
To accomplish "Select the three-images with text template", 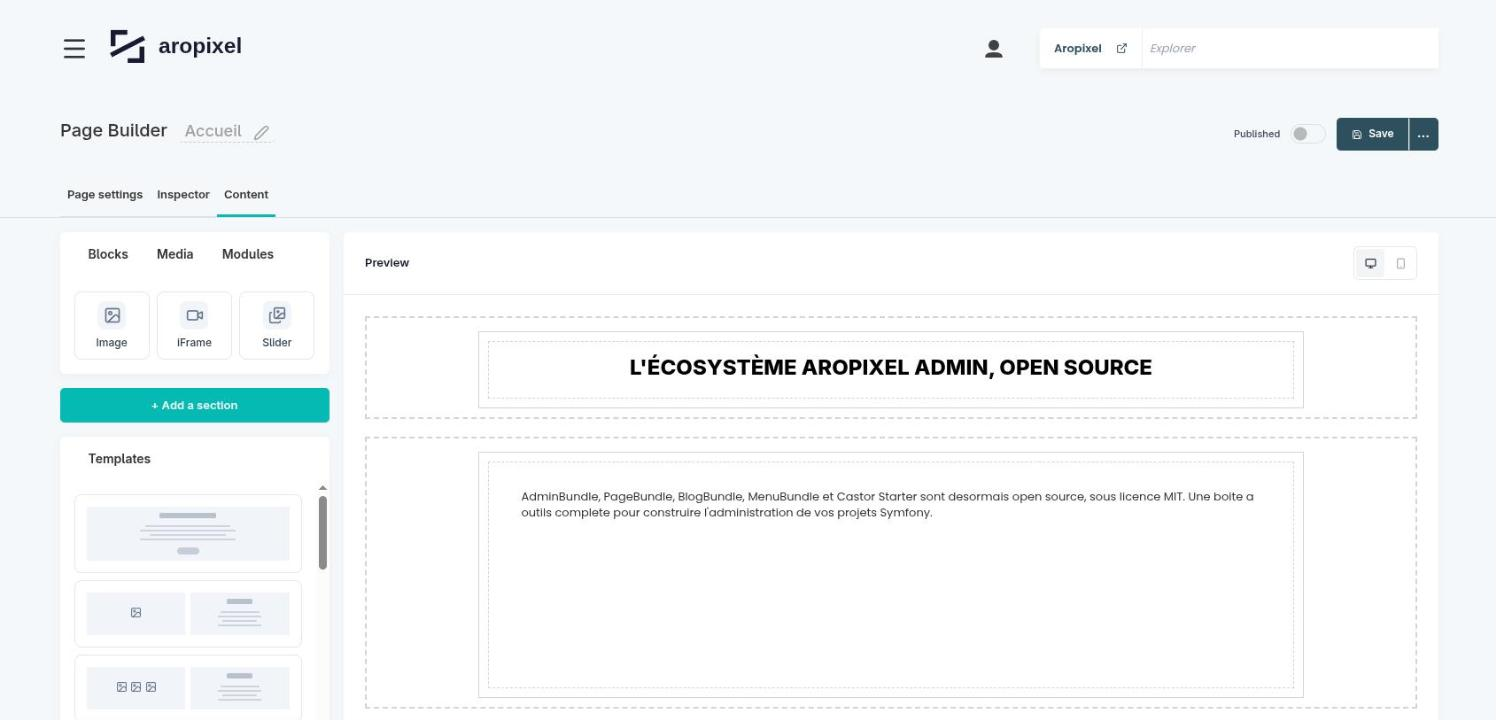I will point(188,688).
